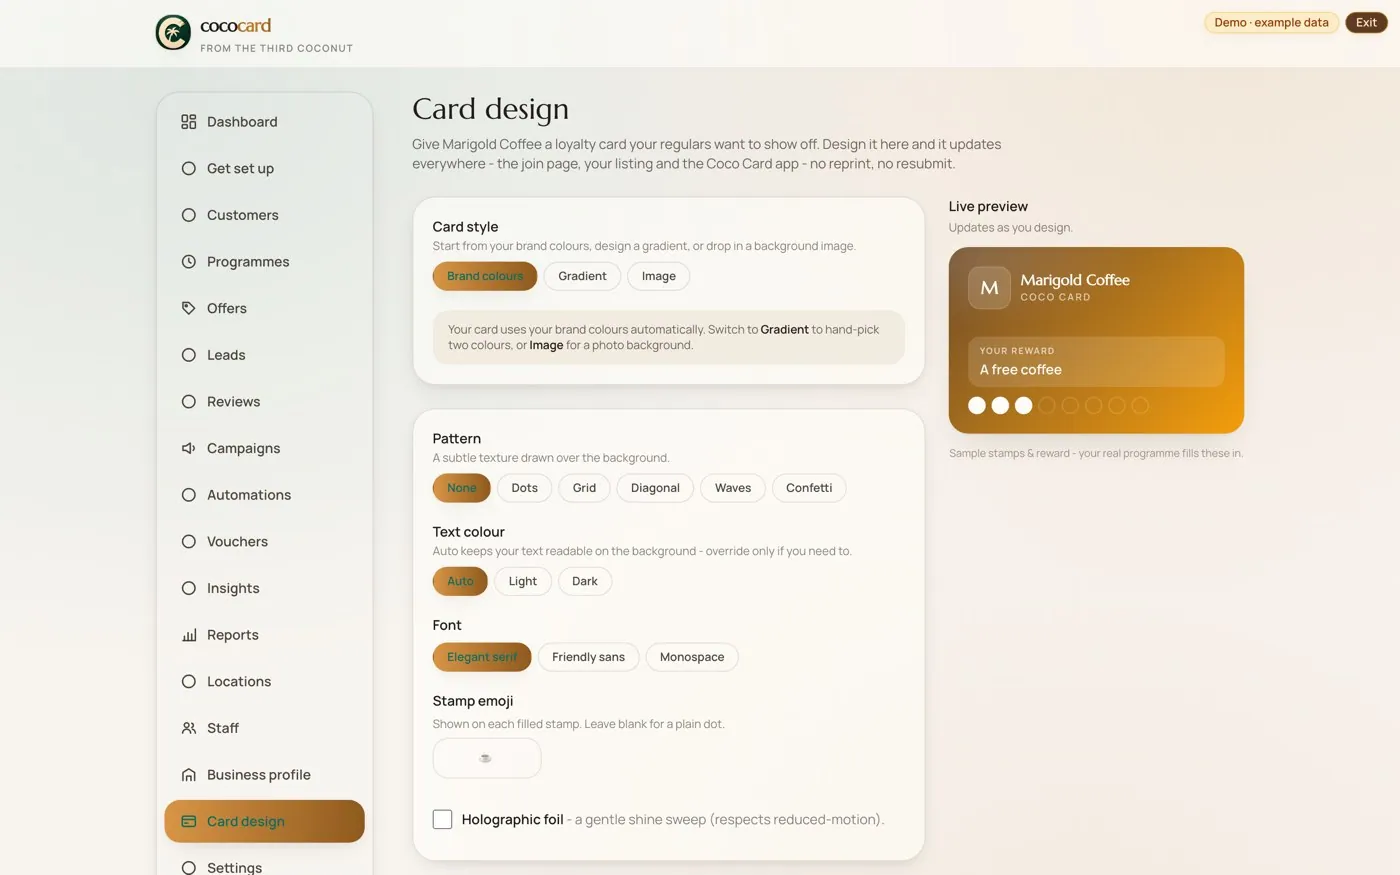Click the Insights circle icon
This screenshot has width=1400, height=875.
188,588
